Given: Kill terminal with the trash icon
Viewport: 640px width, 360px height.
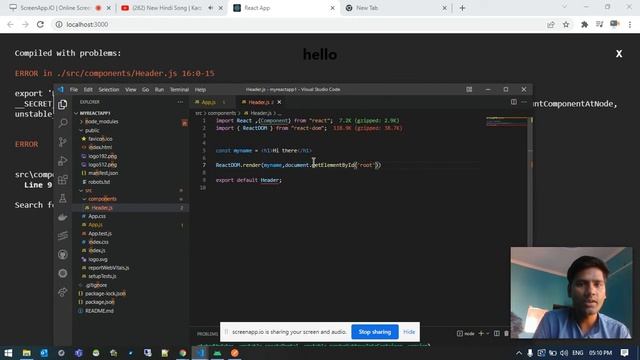Looking at the screenshot, I should click(506, 333).
